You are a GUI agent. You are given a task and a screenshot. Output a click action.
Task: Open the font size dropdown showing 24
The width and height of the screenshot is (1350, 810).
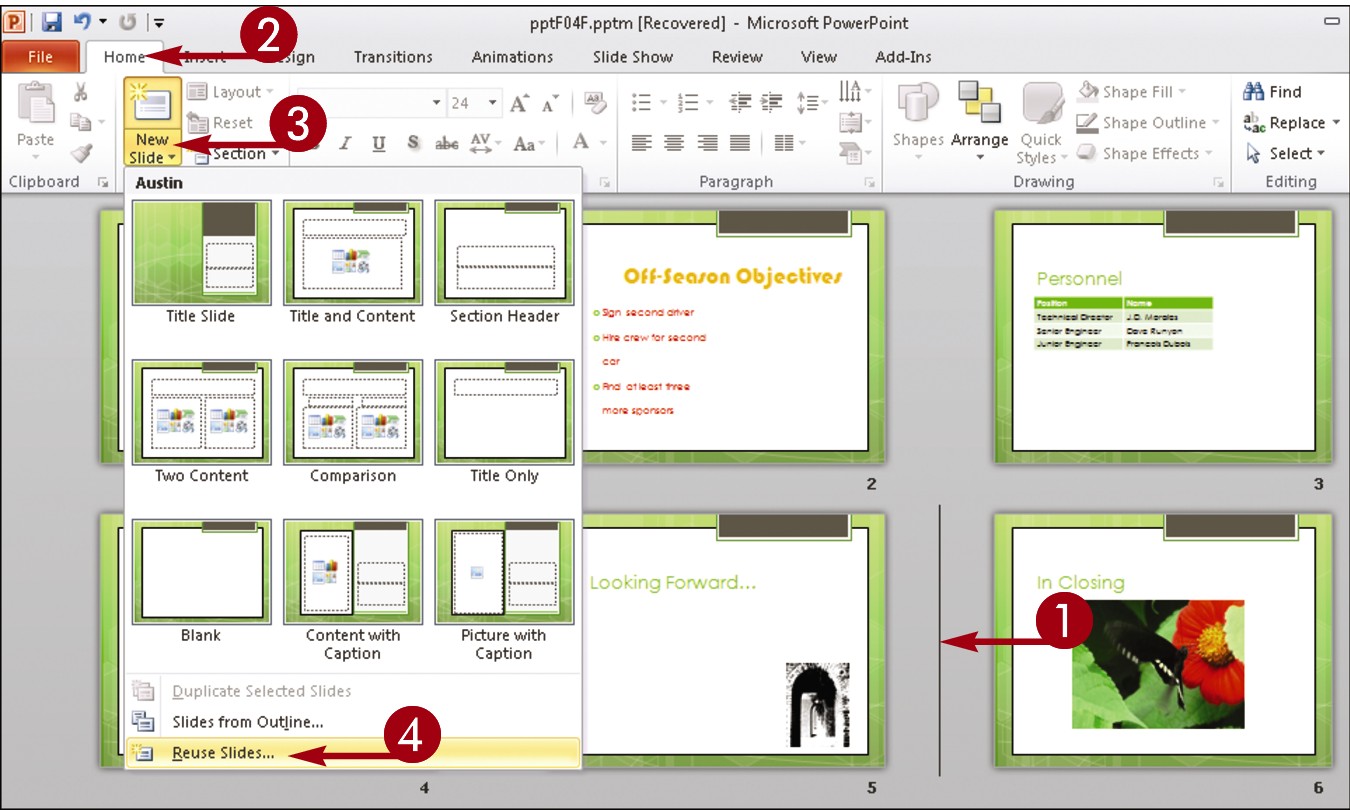pyautogui.click(x=492, y=103)
